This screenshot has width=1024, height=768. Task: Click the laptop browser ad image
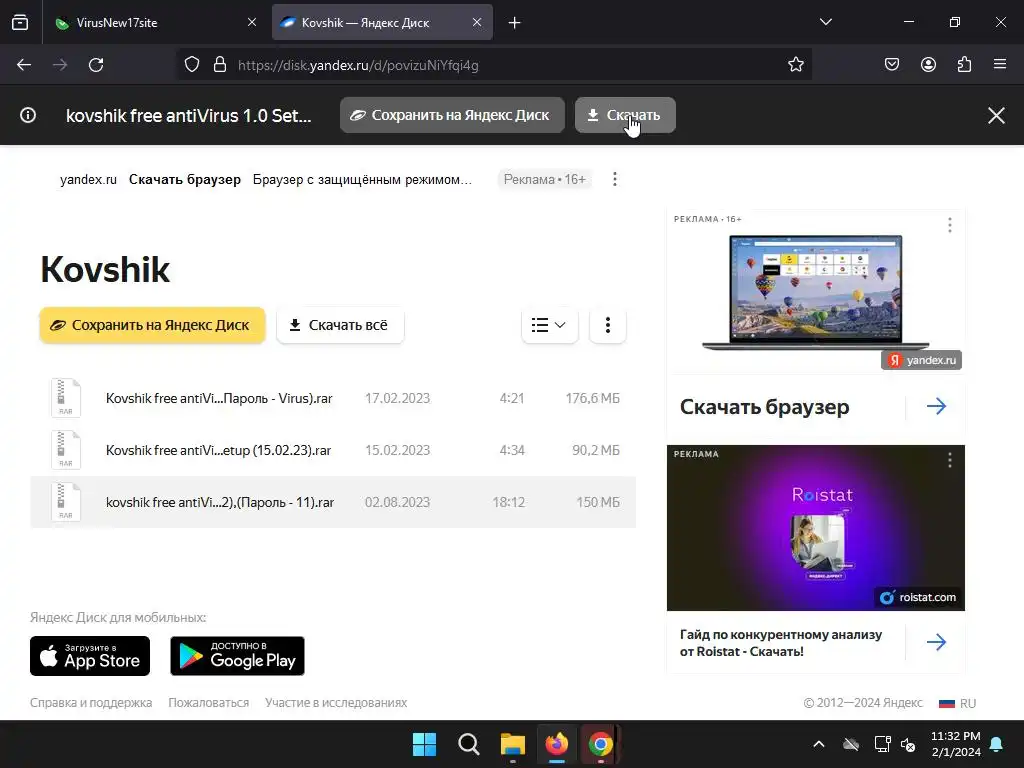[x=816, y=293]
